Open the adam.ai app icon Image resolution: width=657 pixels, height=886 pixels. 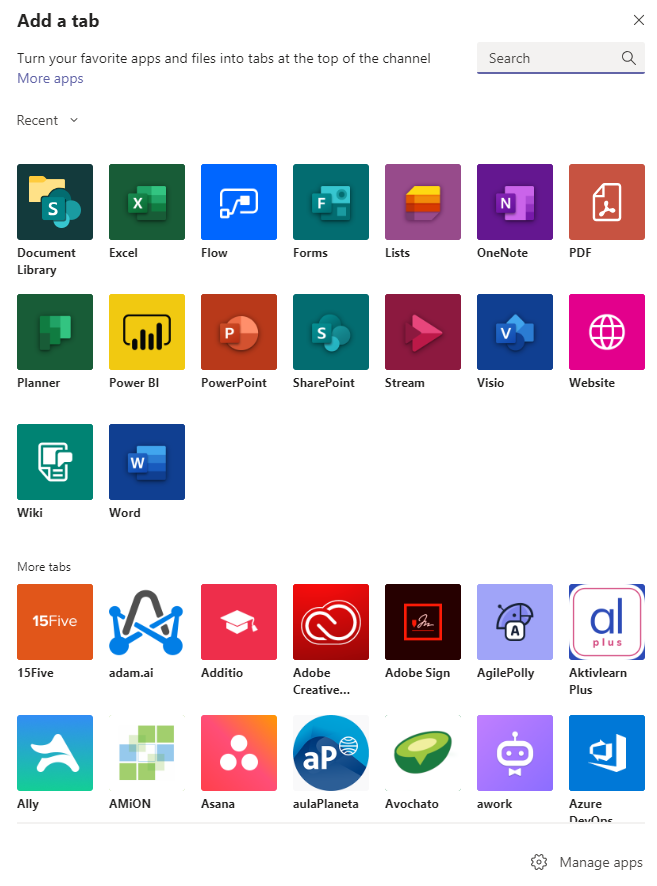[x=147, y=622]
